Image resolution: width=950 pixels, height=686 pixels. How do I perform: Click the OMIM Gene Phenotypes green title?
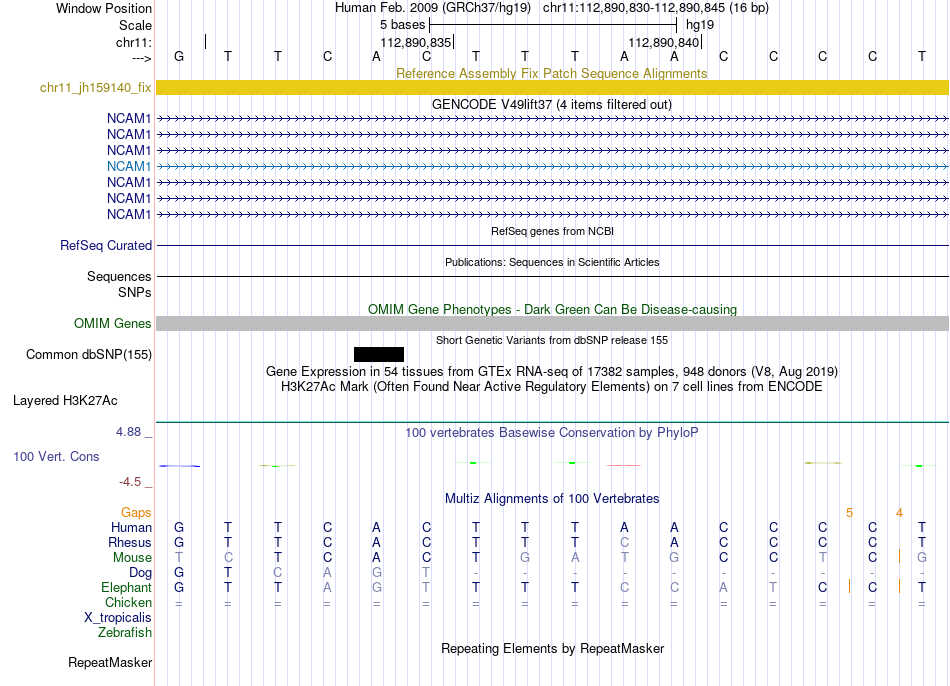[552, 309]
